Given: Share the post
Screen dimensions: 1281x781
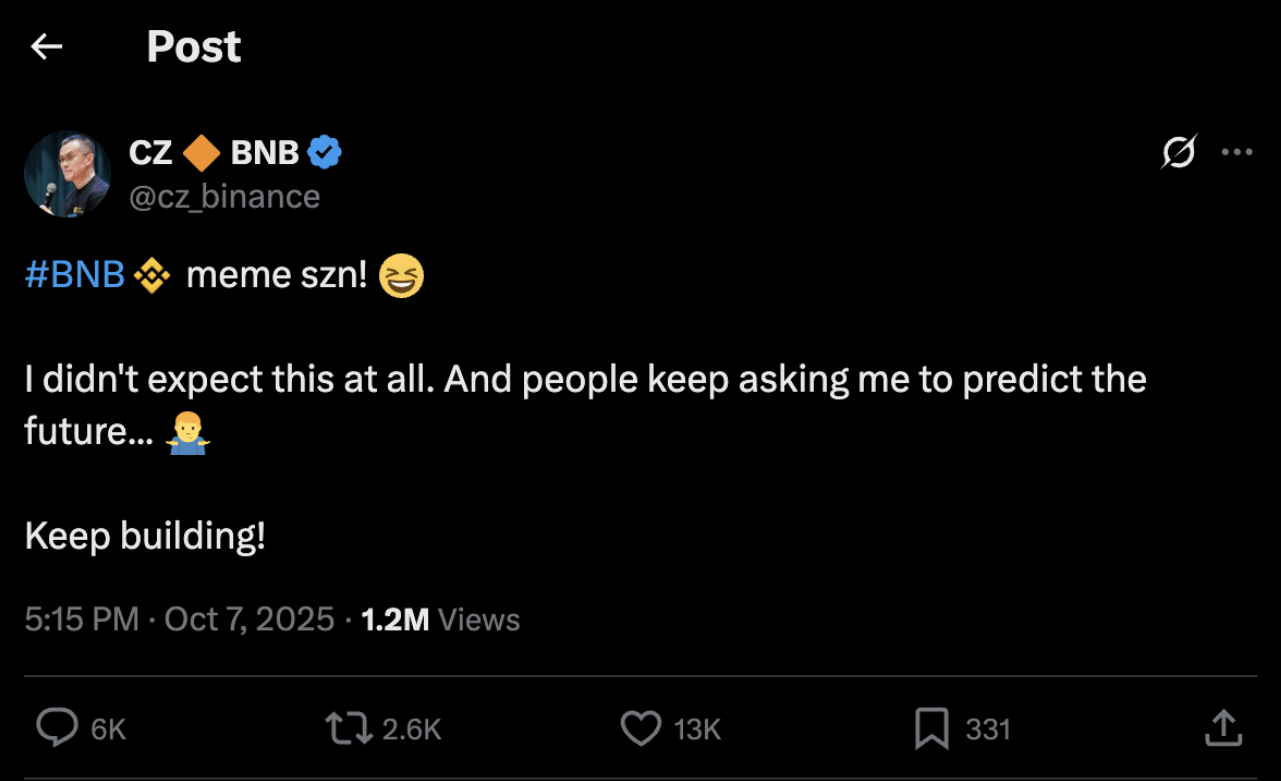Looking at the screenshot, I should [x=1222, y=729].
